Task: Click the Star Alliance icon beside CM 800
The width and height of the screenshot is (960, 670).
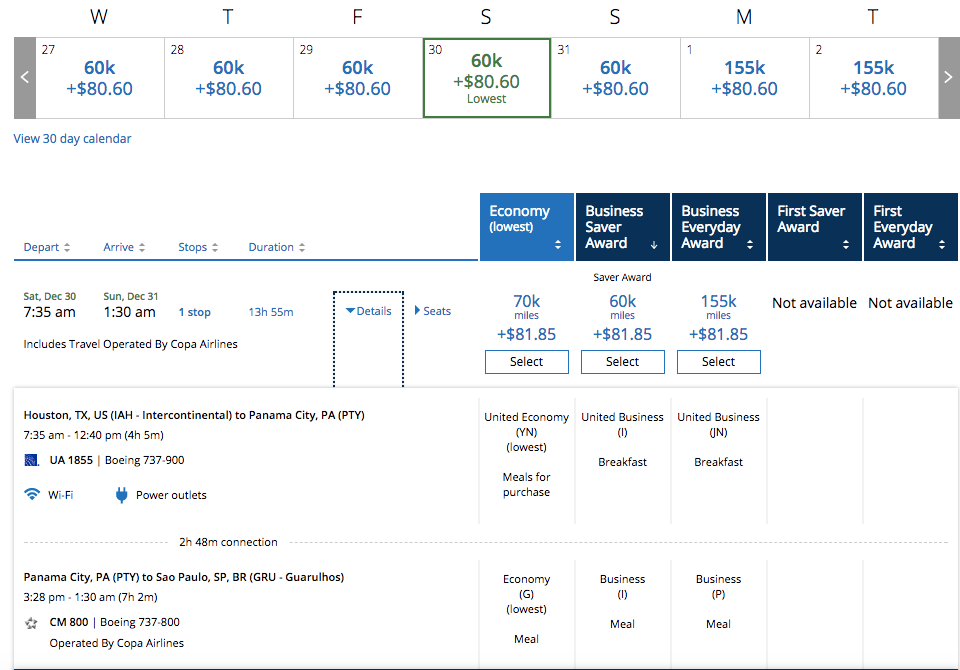Action: [x=32, y=622]
